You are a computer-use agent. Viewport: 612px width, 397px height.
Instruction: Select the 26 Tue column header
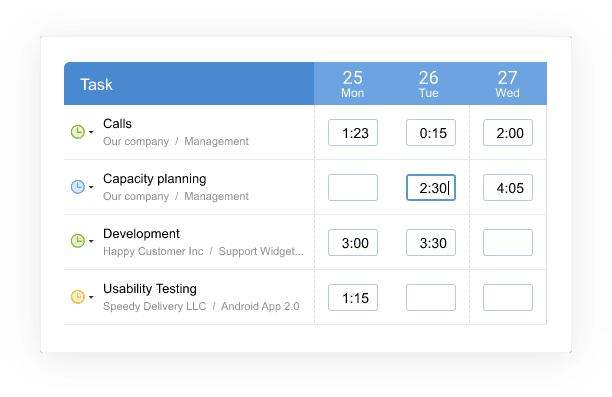coord(429,84)
